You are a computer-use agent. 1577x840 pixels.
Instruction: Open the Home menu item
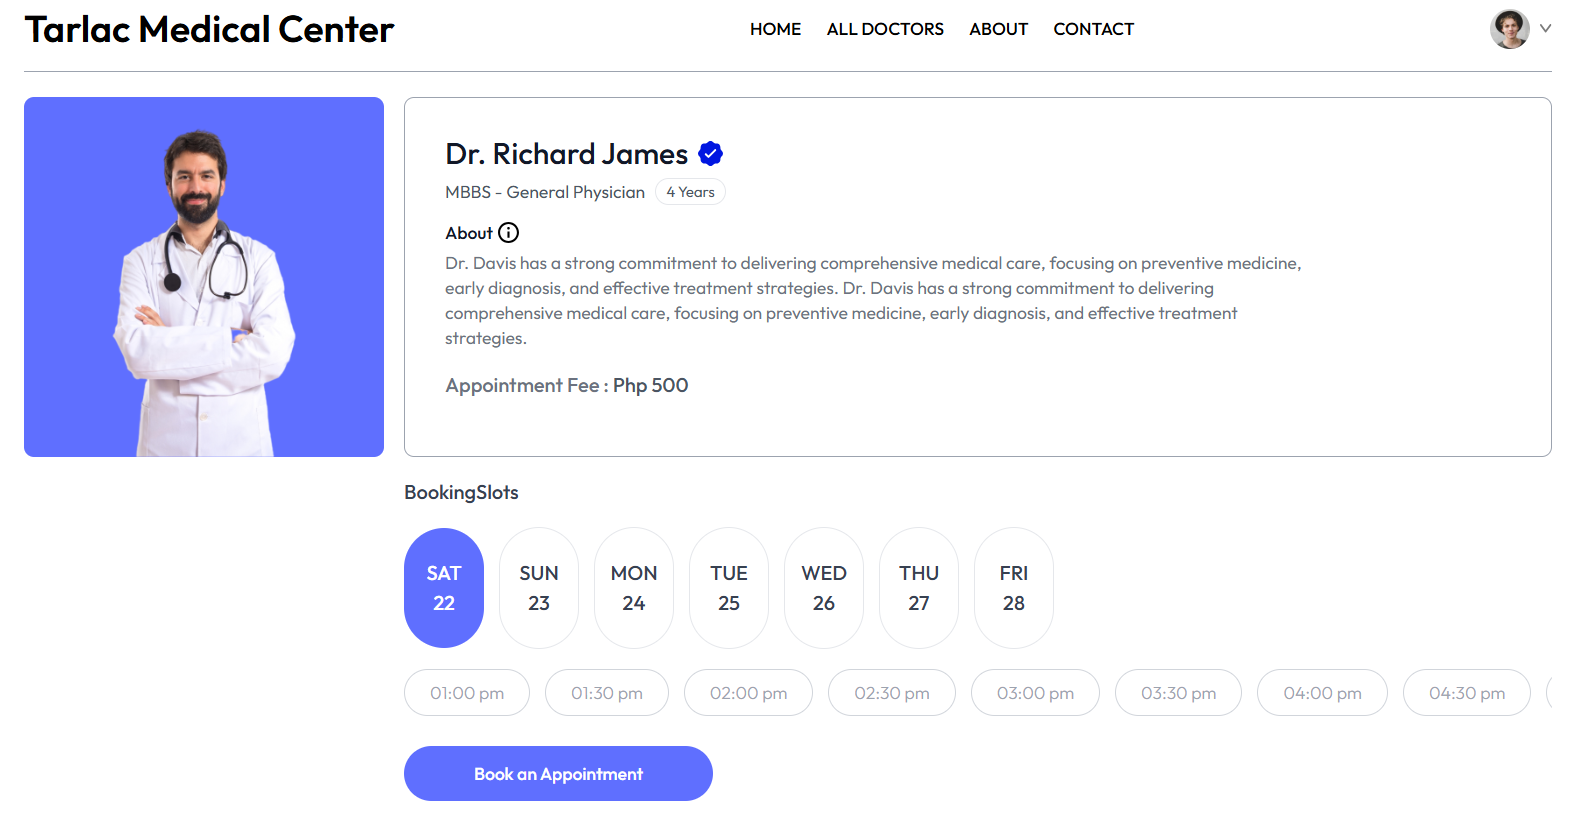[775, 29]
